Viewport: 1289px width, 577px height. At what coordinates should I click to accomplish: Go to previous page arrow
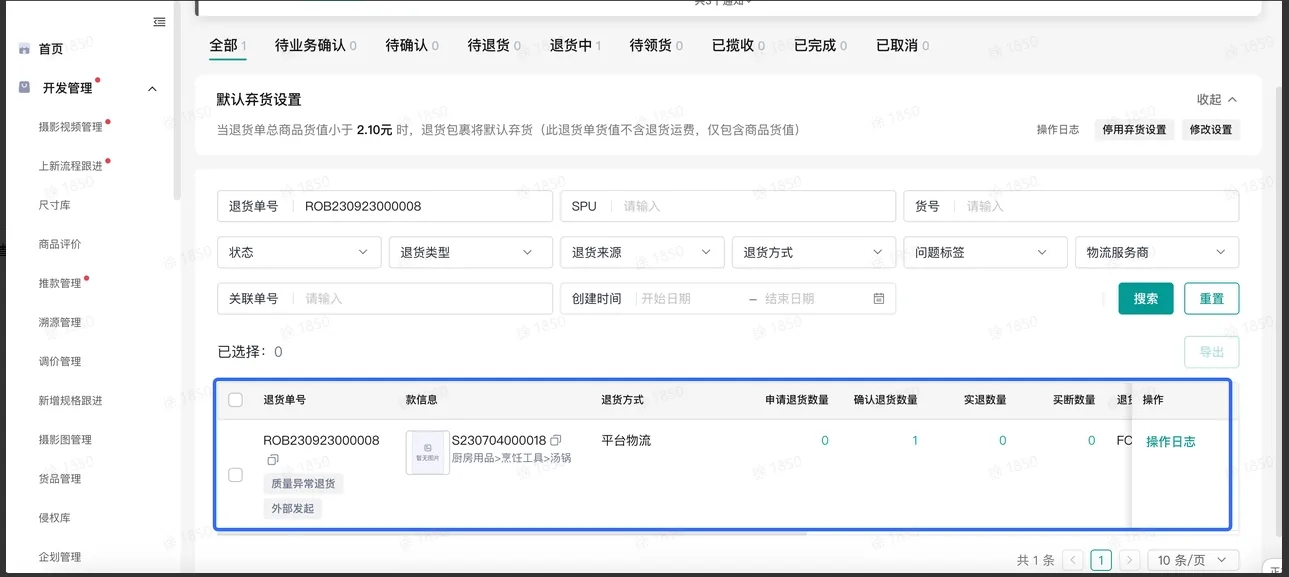coord(1073,560)
